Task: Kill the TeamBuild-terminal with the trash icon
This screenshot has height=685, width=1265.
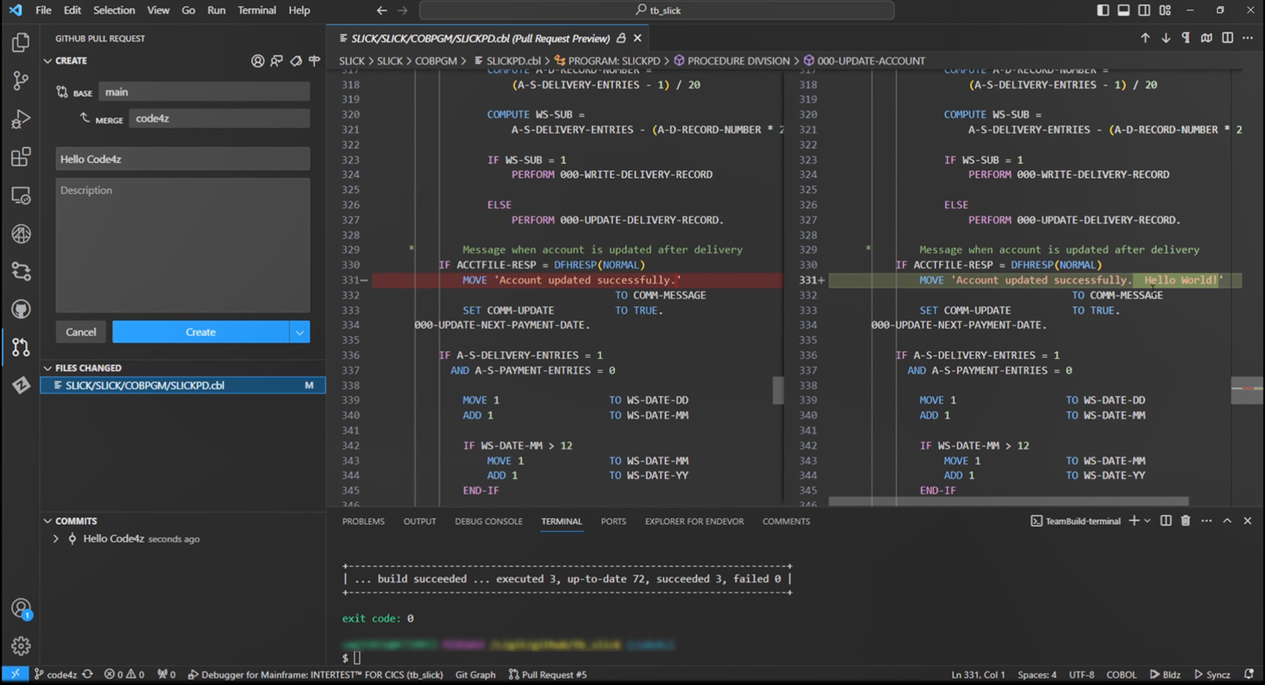Action: [x=1186, y=520]
